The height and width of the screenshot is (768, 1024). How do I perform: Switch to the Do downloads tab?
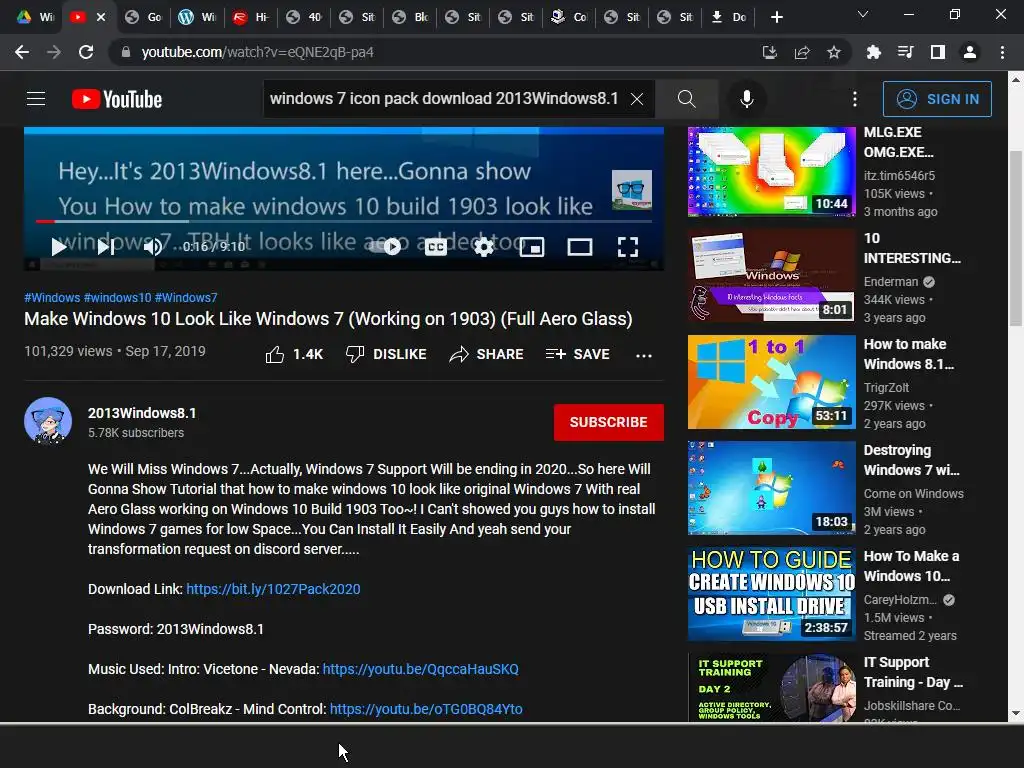click(728, 17)
